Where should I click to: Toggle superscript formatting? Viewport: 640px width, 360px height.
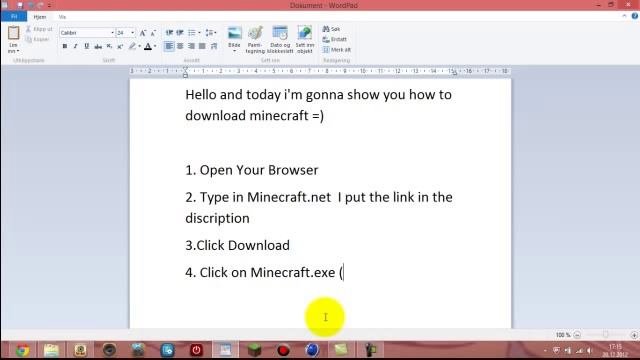120,47
